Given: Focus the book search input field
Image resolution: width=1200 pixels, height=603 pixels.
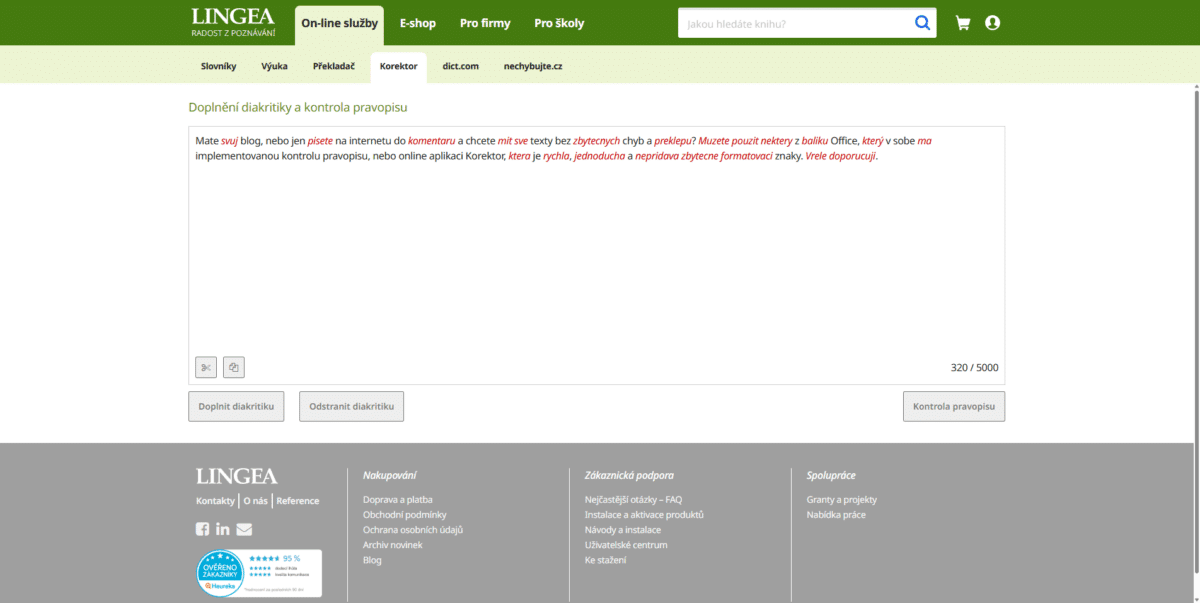Looking at the screenshot, I should (x=795, y=23).
